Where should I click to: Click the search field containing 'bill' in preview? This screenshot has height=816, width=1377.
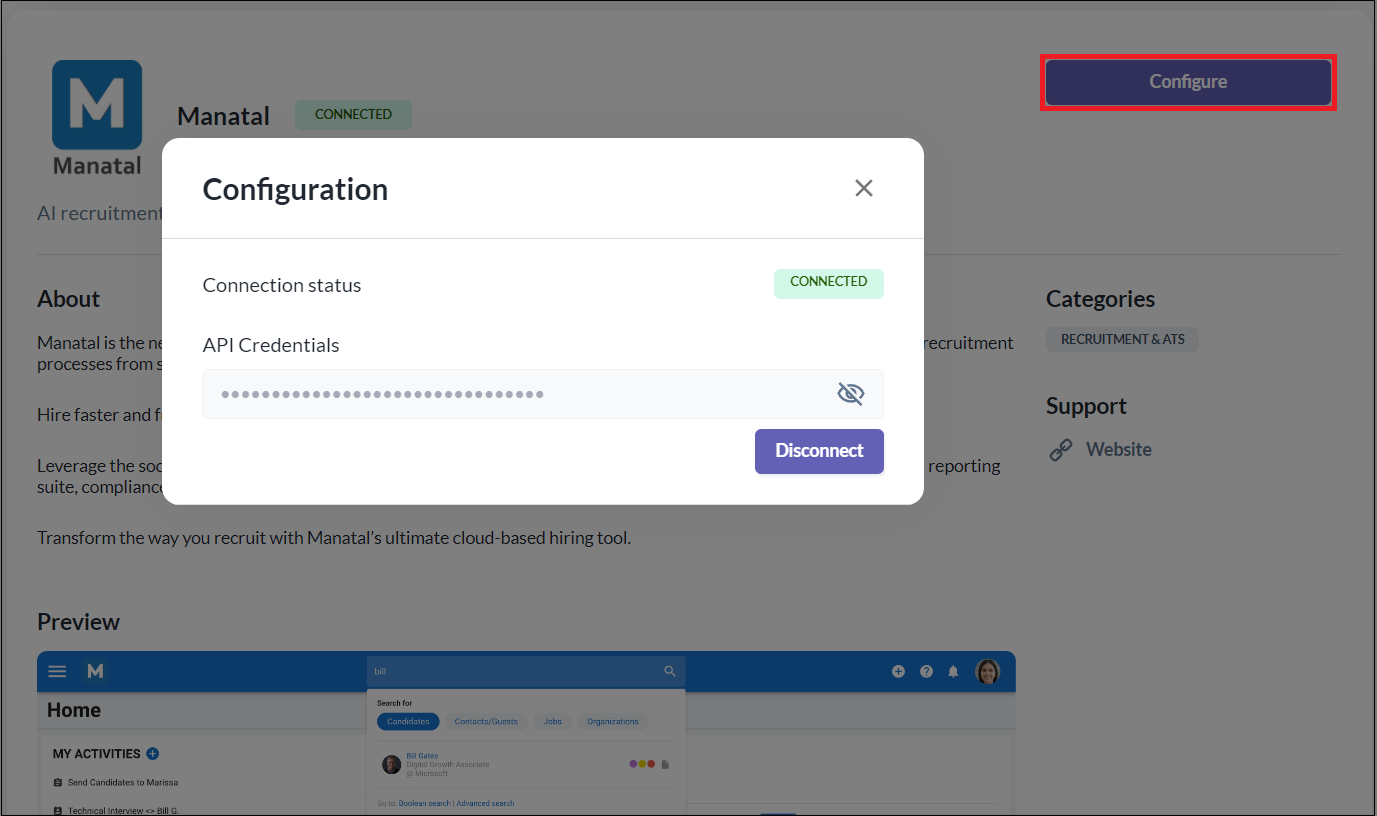point(526,672)
